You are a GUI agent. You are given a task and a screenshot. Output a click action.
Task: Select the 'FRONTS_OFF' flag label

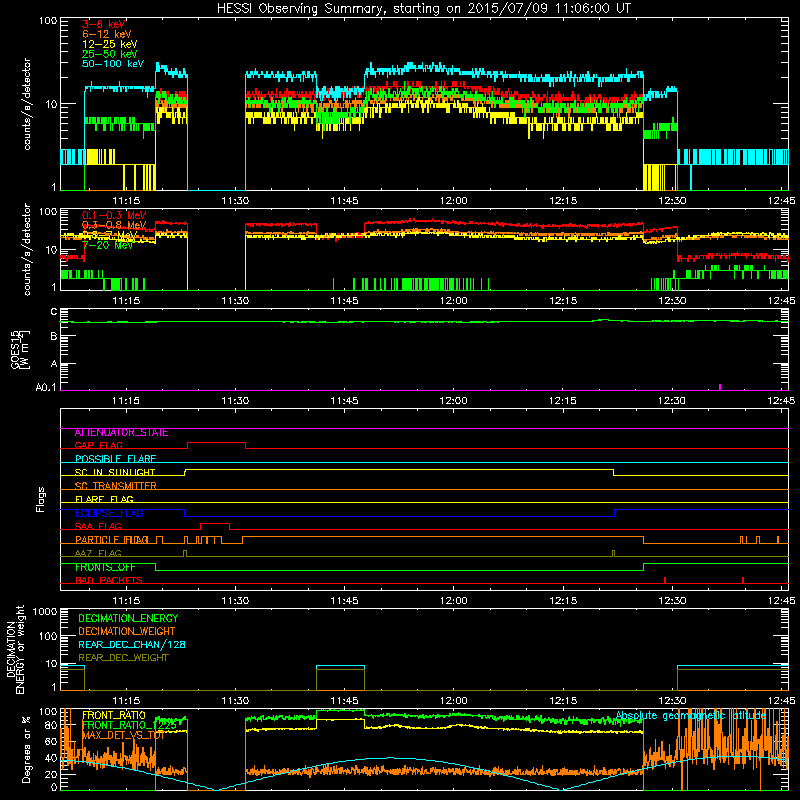click(105, 567)
